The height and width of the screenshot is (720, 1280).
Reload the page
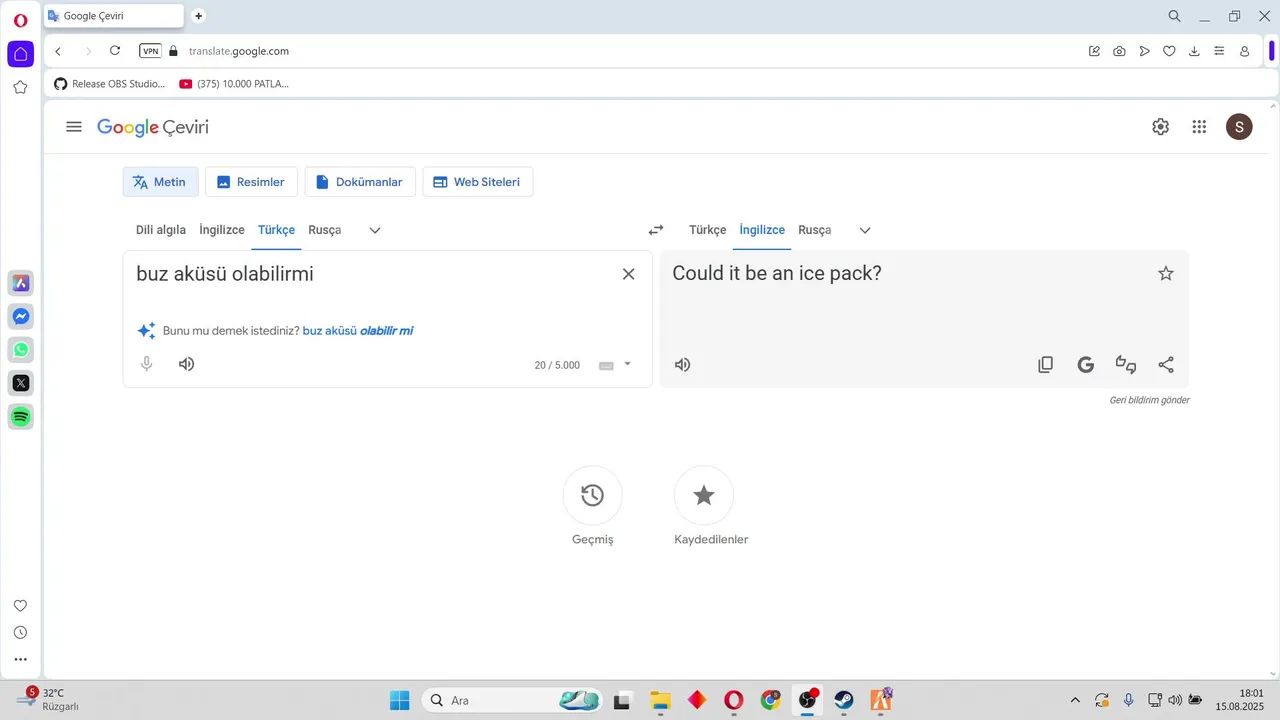pyautogui.click(x=115, y=51)
